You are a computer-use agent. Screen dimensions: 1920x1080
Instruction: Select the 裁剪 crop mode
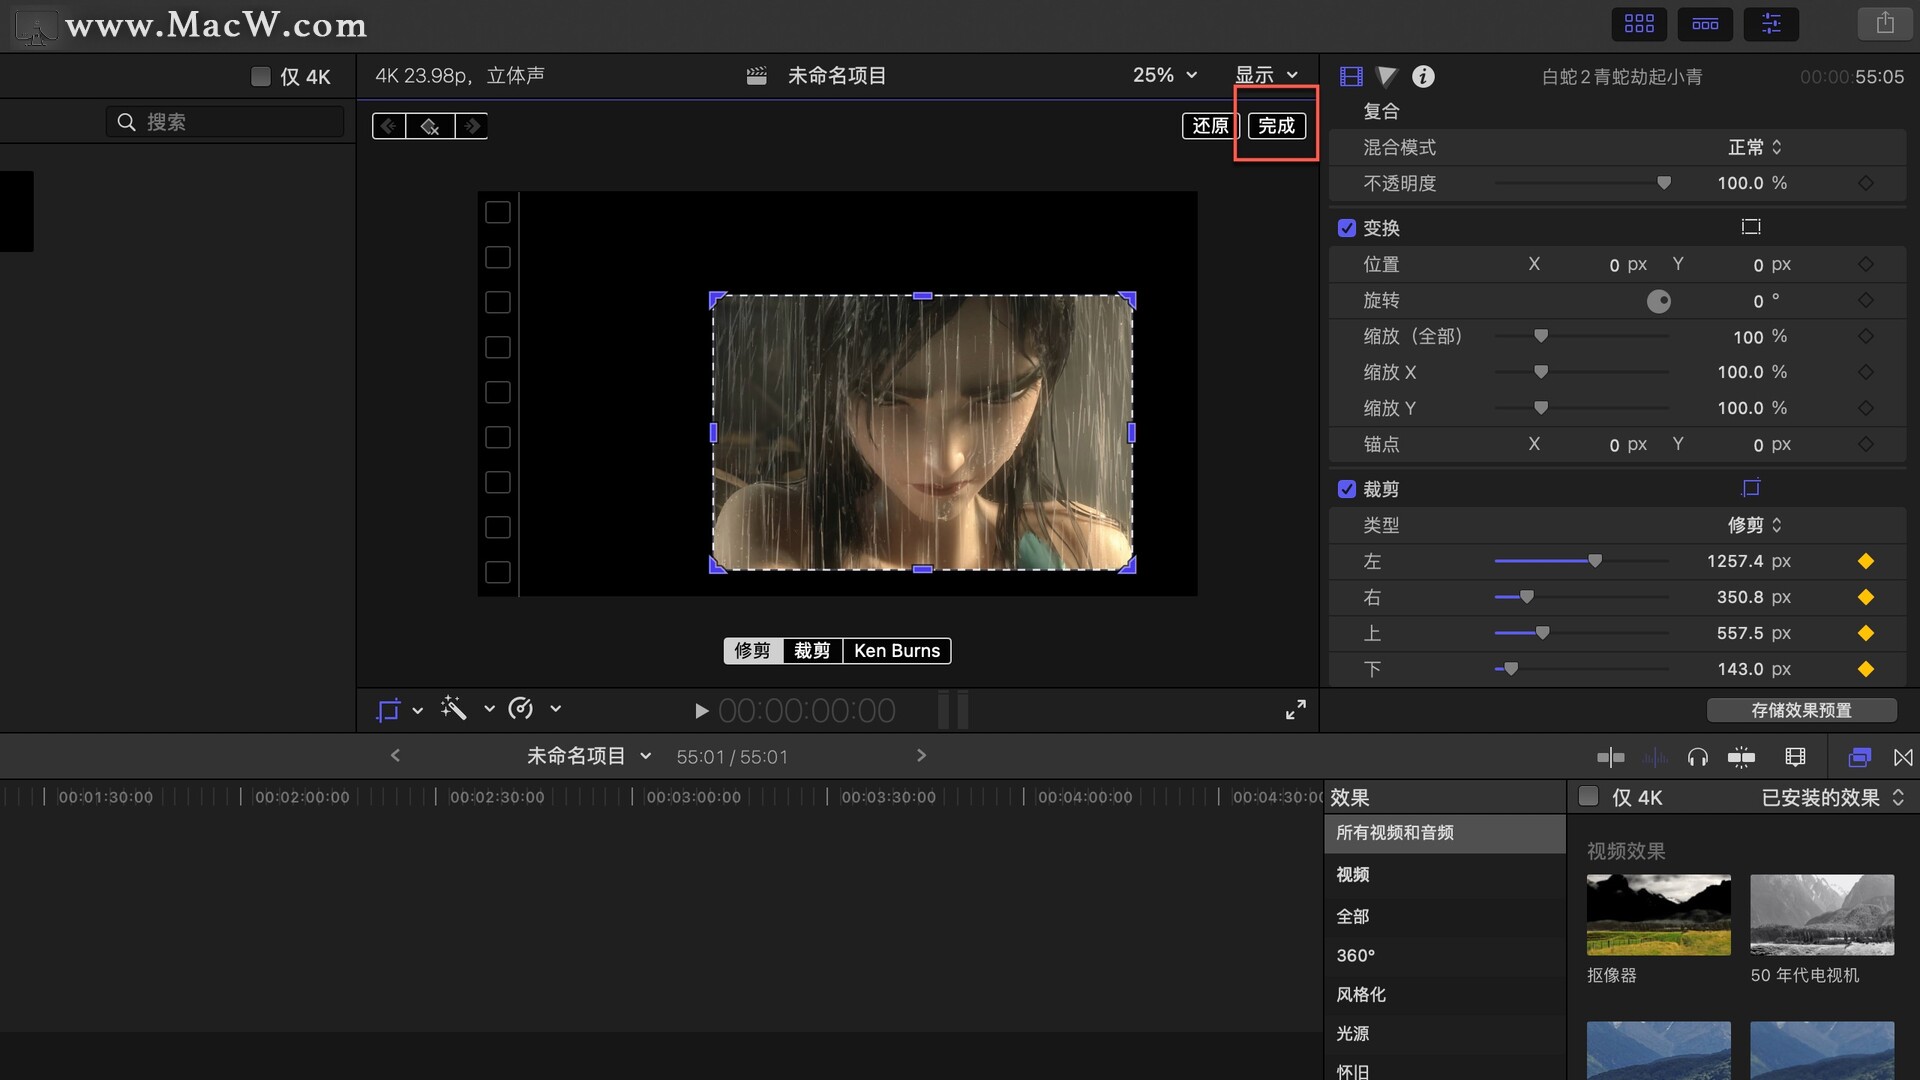point(812,651)
